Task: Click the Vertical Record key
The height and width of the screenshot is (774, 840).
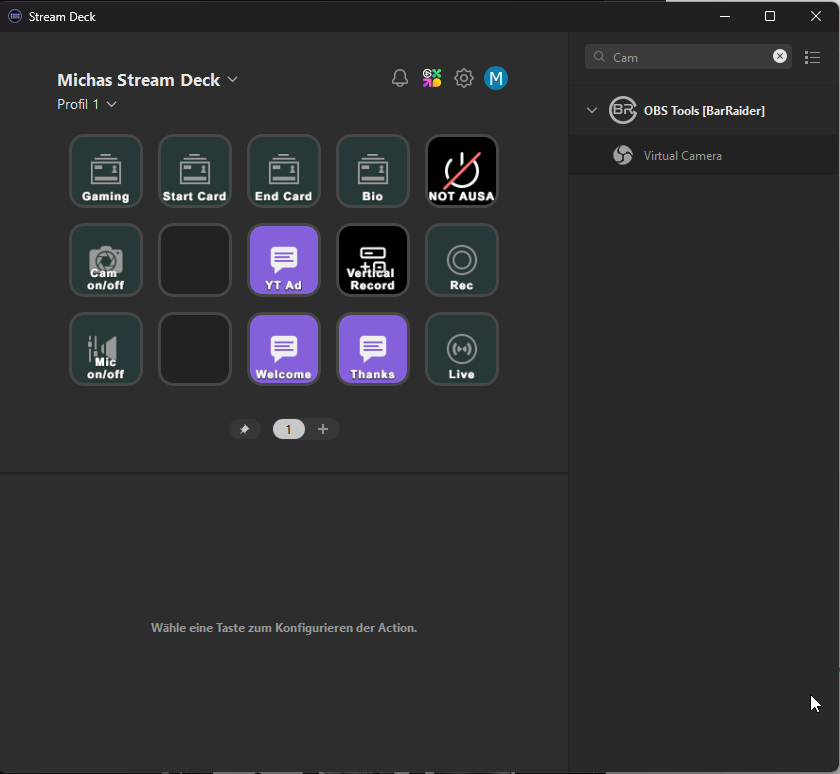Action: 372,260
